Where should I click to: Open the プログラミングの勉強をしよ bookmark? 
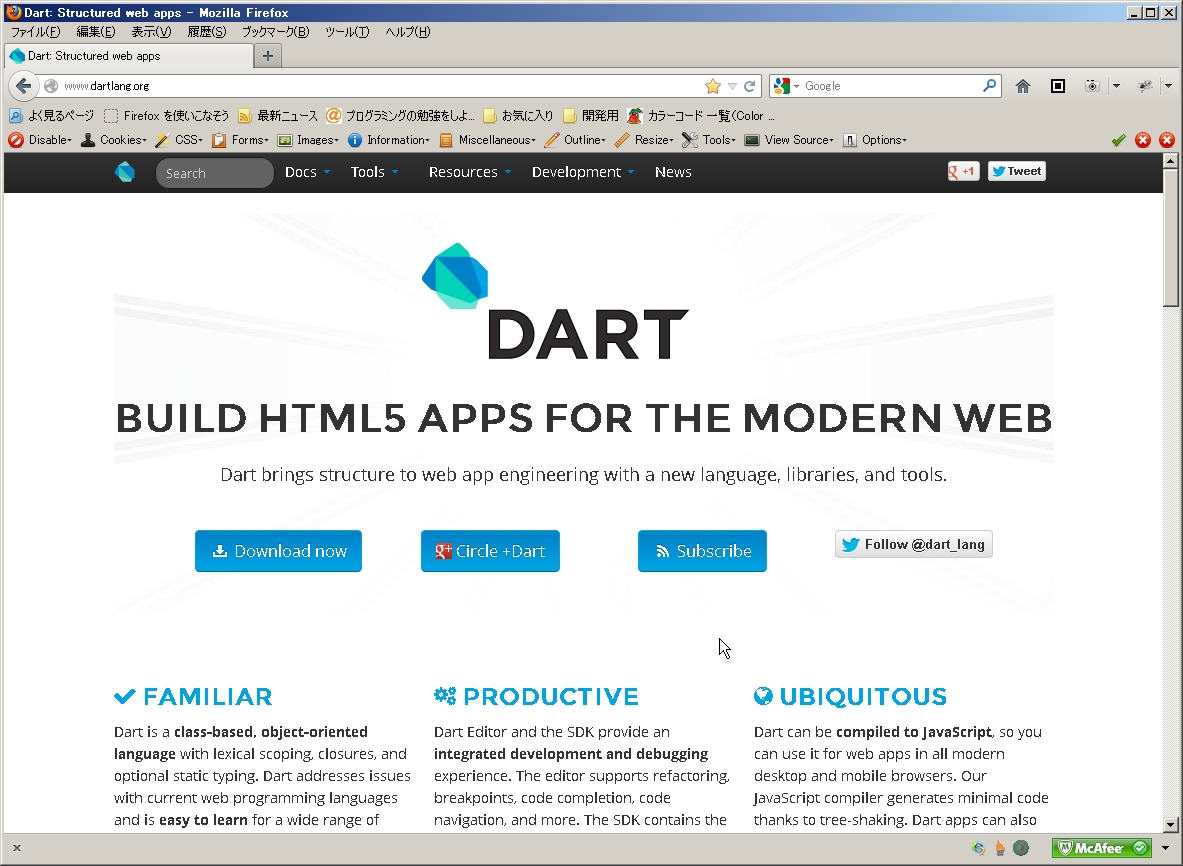pyautogui.click(x=401, y=115)
